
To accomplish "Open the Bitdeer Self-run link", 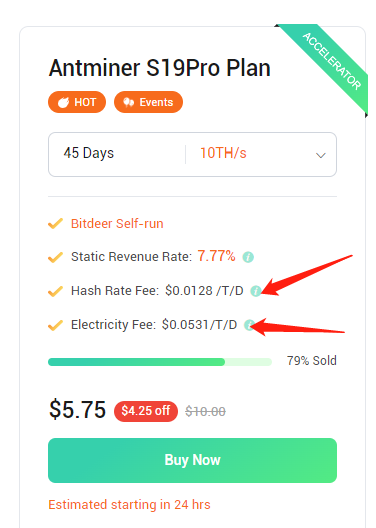I will click(x=117, y=224).
